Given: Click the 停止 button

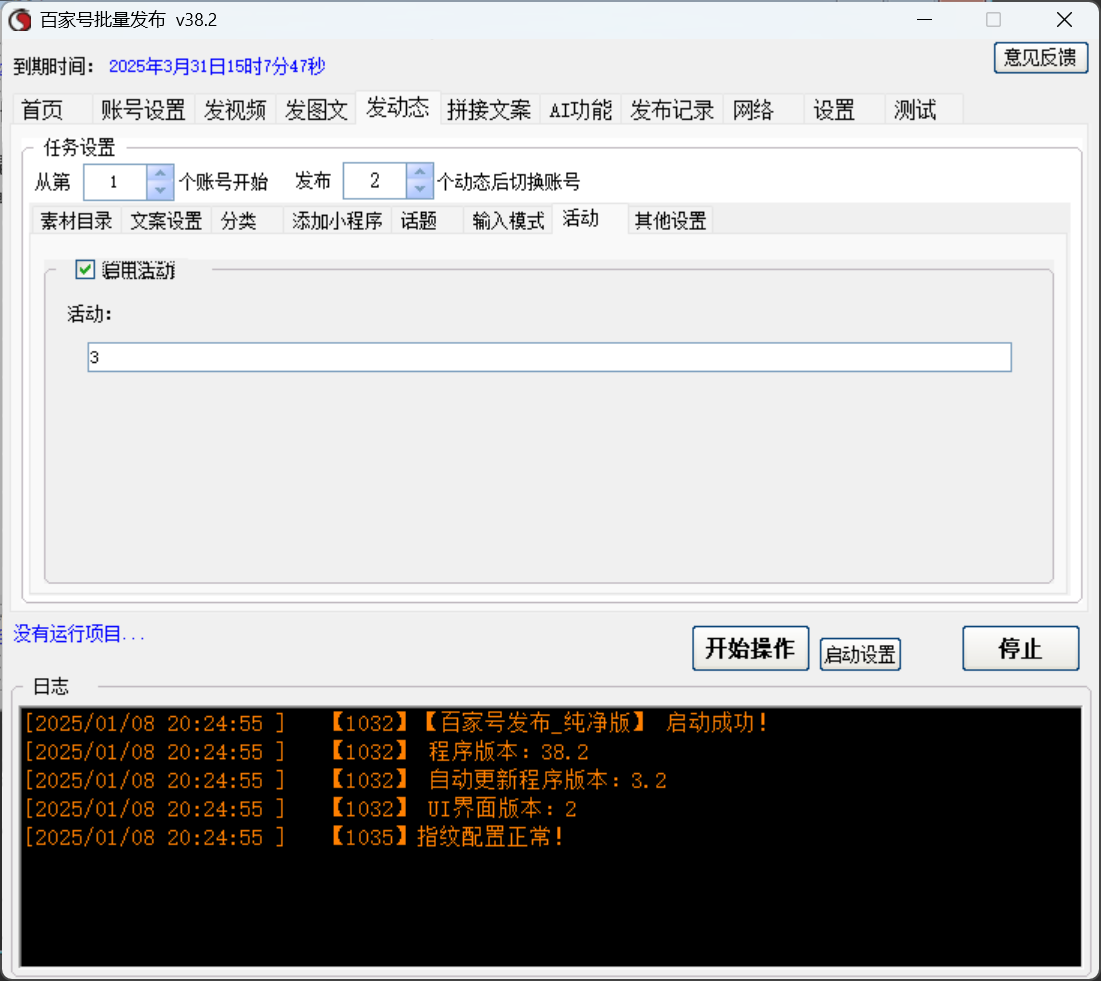Looking at the screenshot, I should click(1020, 648).
